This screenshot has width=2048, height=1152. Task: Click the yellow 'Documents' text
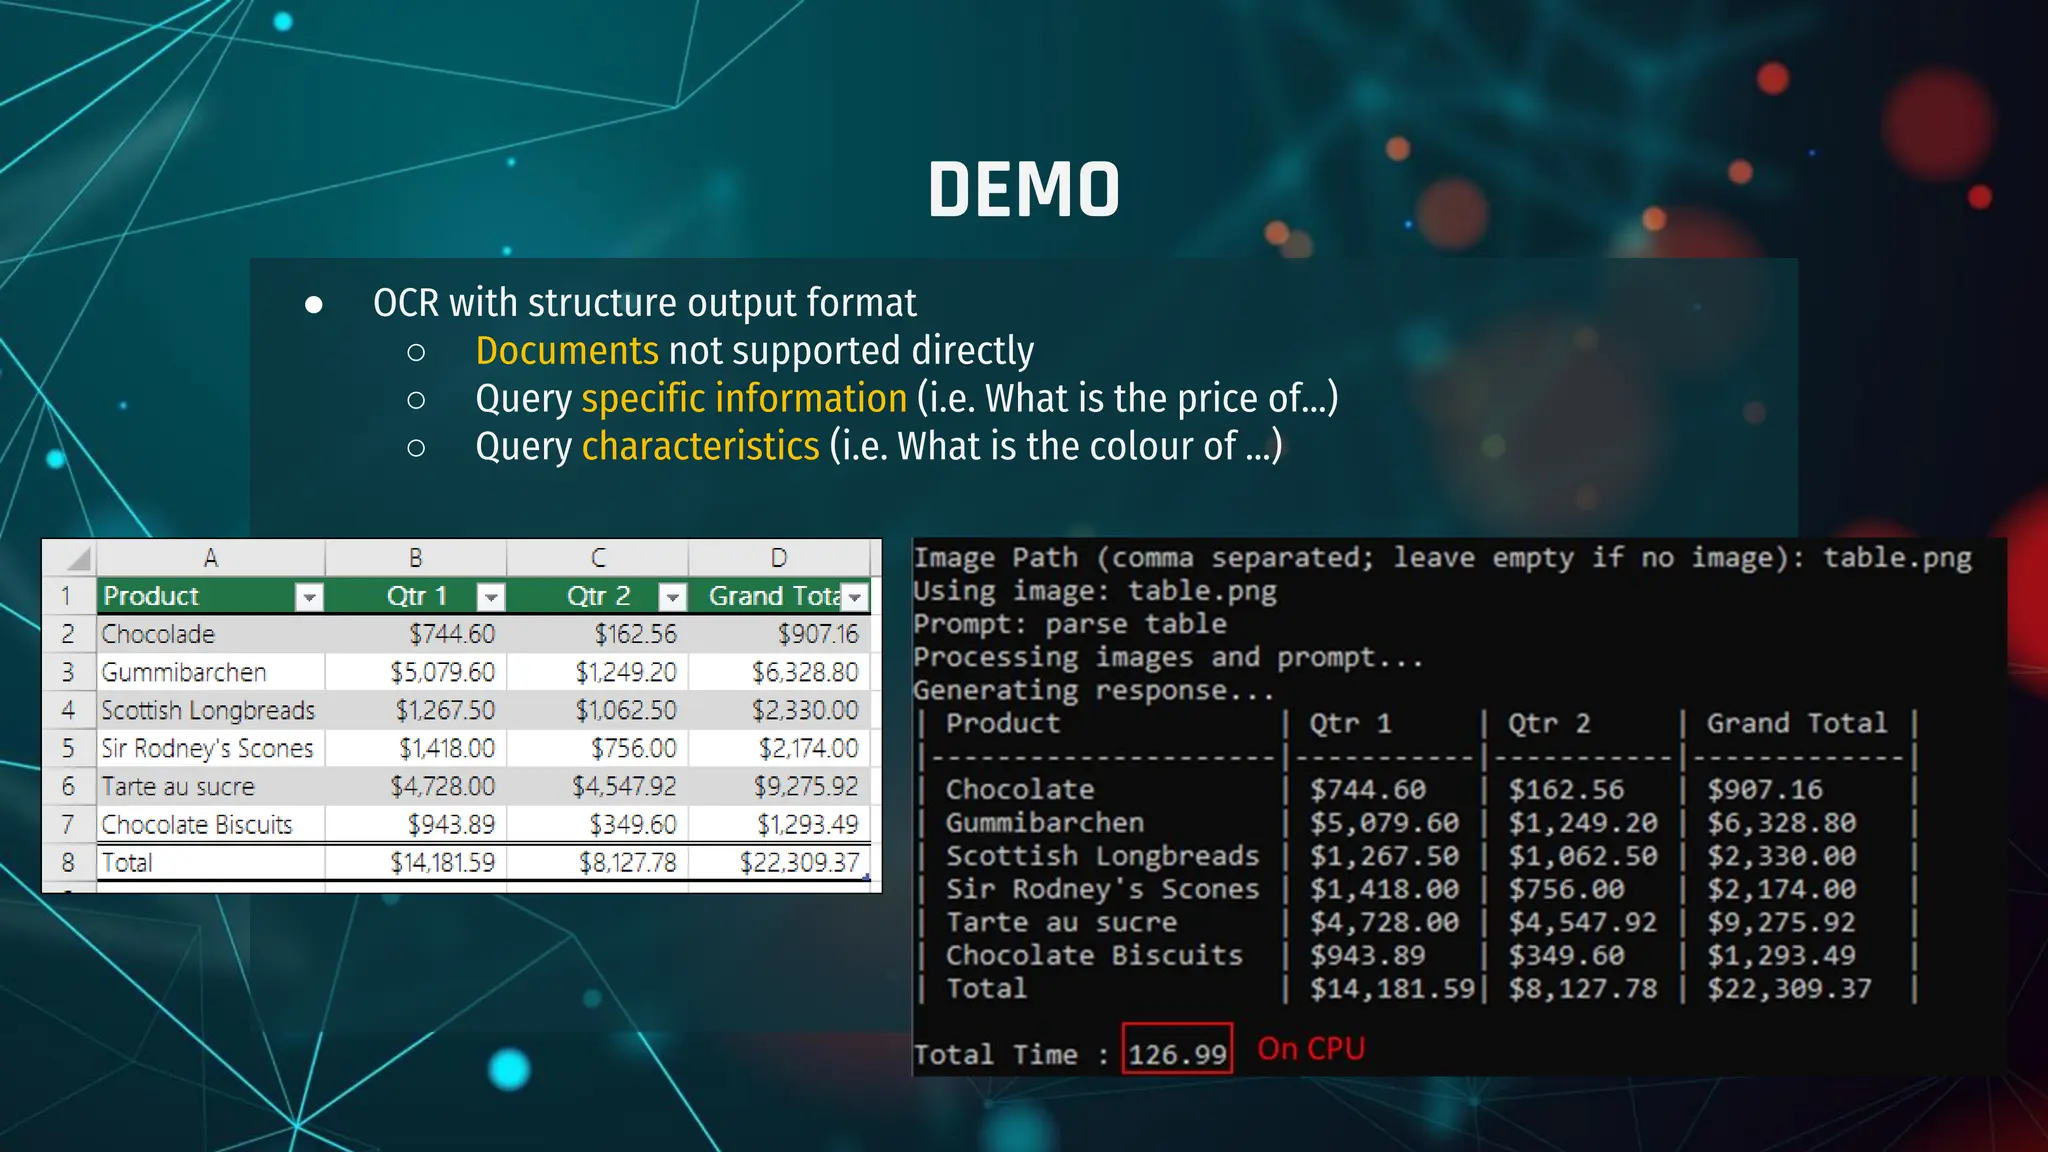click(567, 350)
